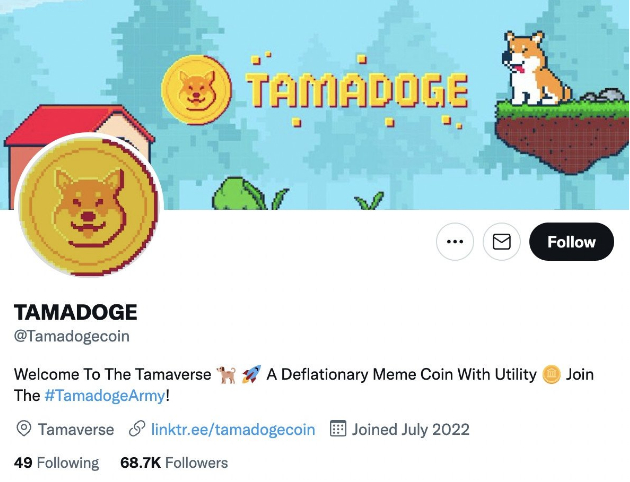Click the gold coin emoji in bio
The height and width of the screenshot is (482, 630).
[x=551, y=374]
